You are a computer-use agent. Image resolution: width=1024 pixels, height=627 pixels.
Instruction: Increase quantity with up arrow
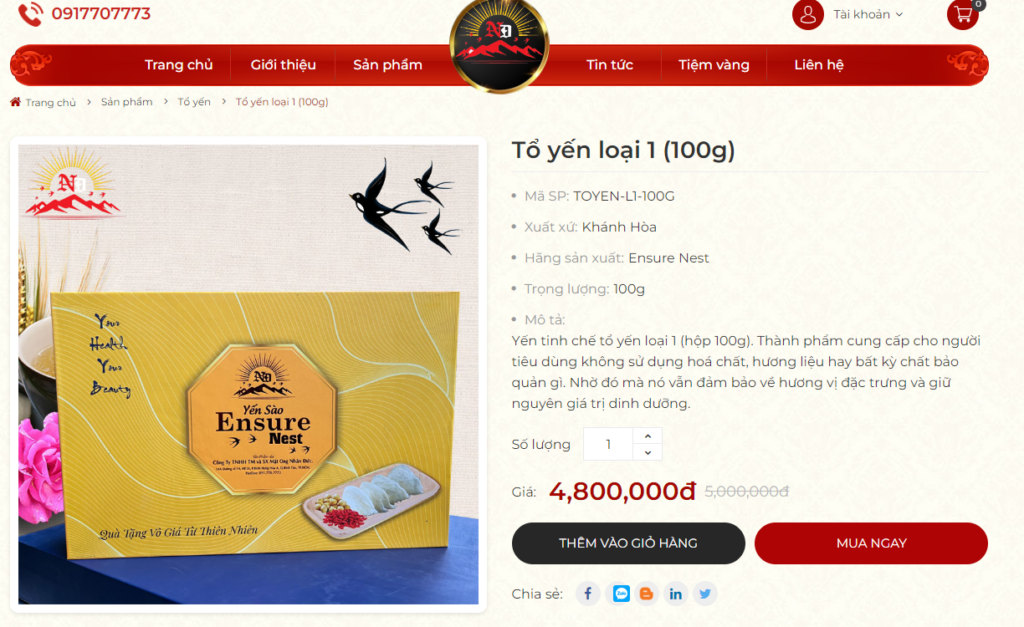click(647, 436)
